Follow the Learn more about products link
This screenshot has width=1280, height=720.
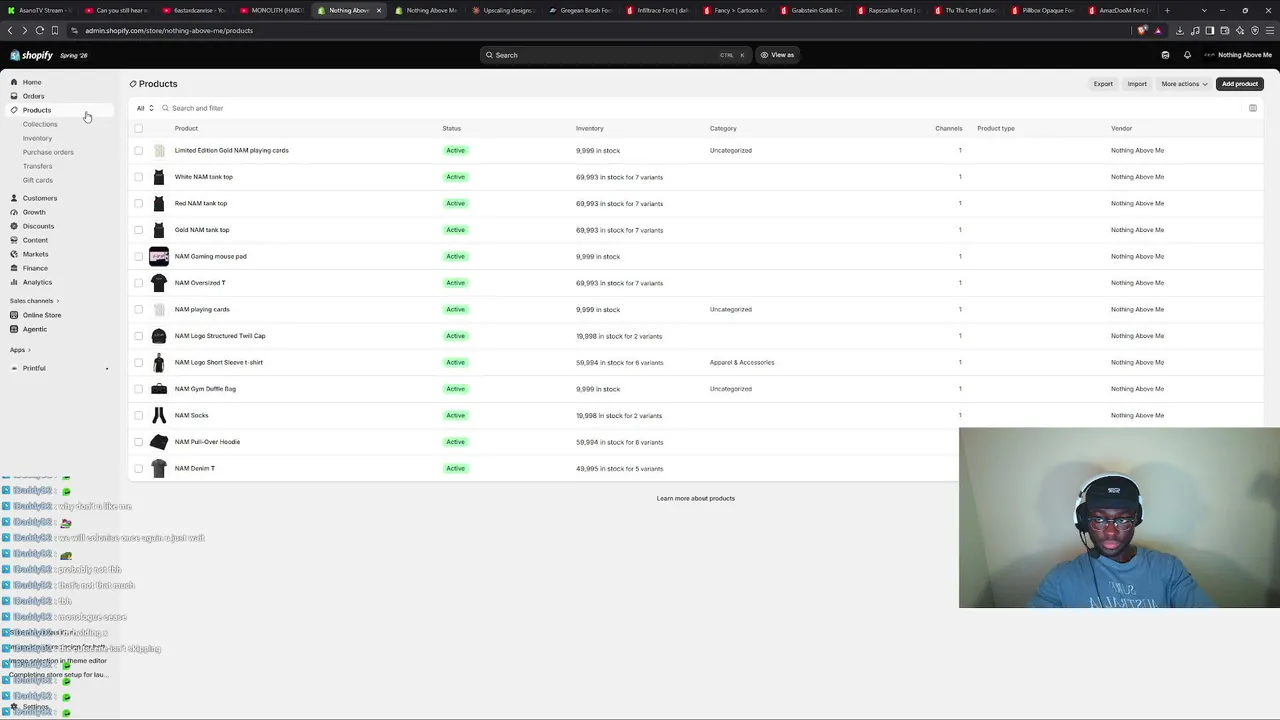696,498
